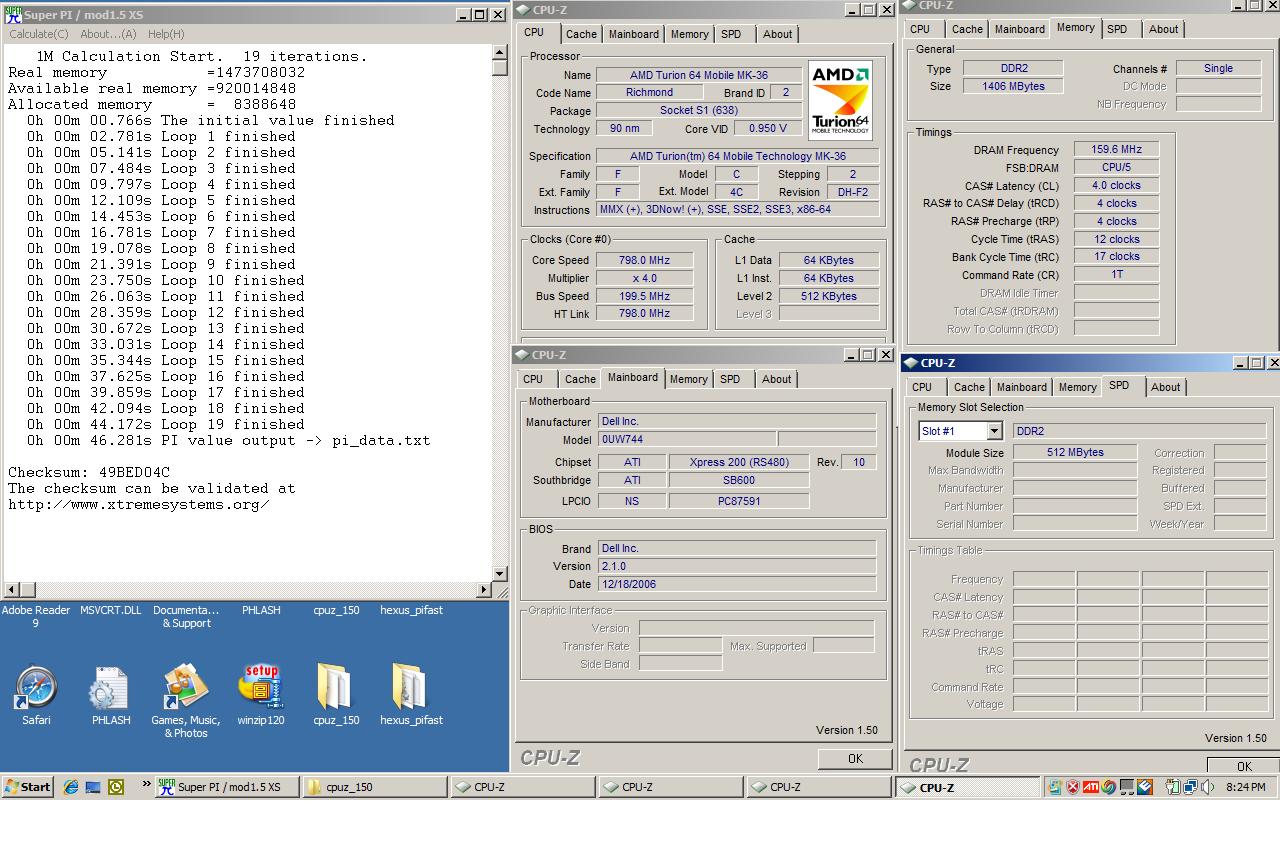This screenshot has width=1280, height=864.
Task: Click the DRAM Frequency value 159.6 MHz
Action: pos(1117,149)
